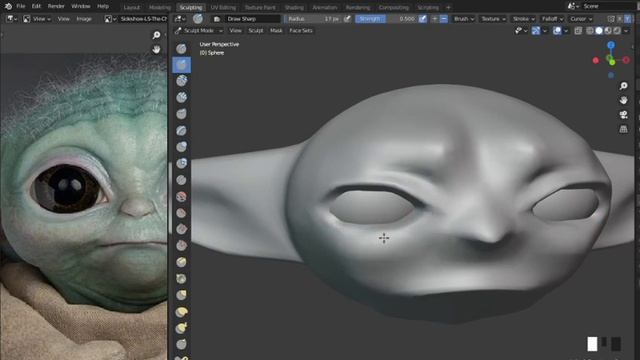640x360 pixels.
Task: Switch to wireframe viewport shading
Action: click(590, 31)
